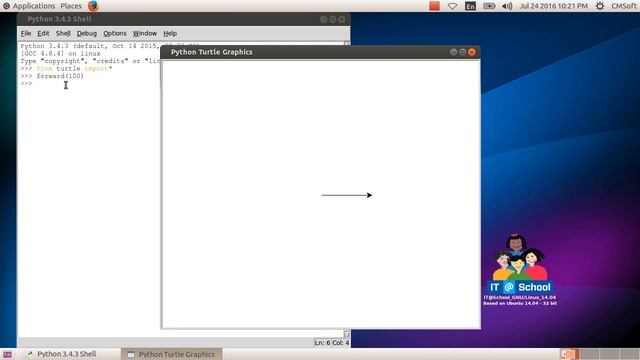Click the turtle arrowhead on the canvas
640x360 pixels.
pyautogui.click(x=369, y=195)
